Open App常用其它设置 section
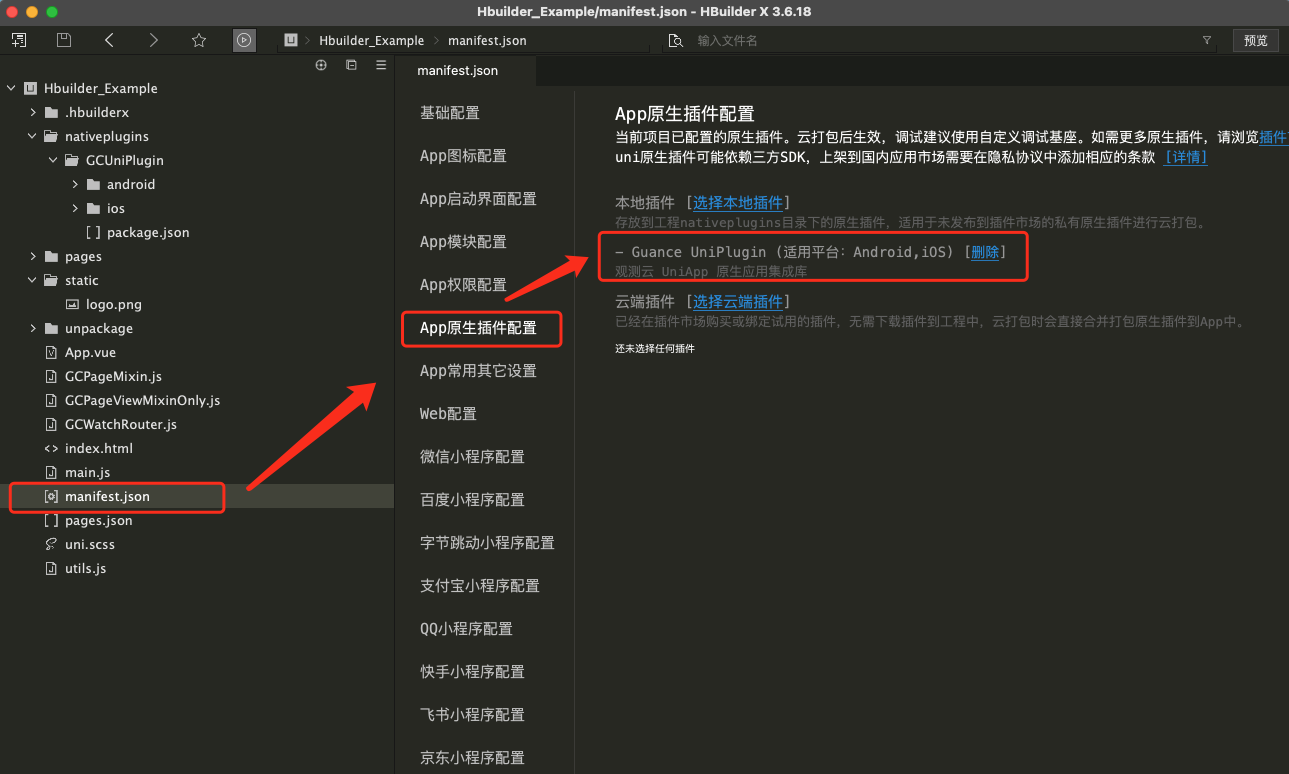1289x774 pixels. 478,371
